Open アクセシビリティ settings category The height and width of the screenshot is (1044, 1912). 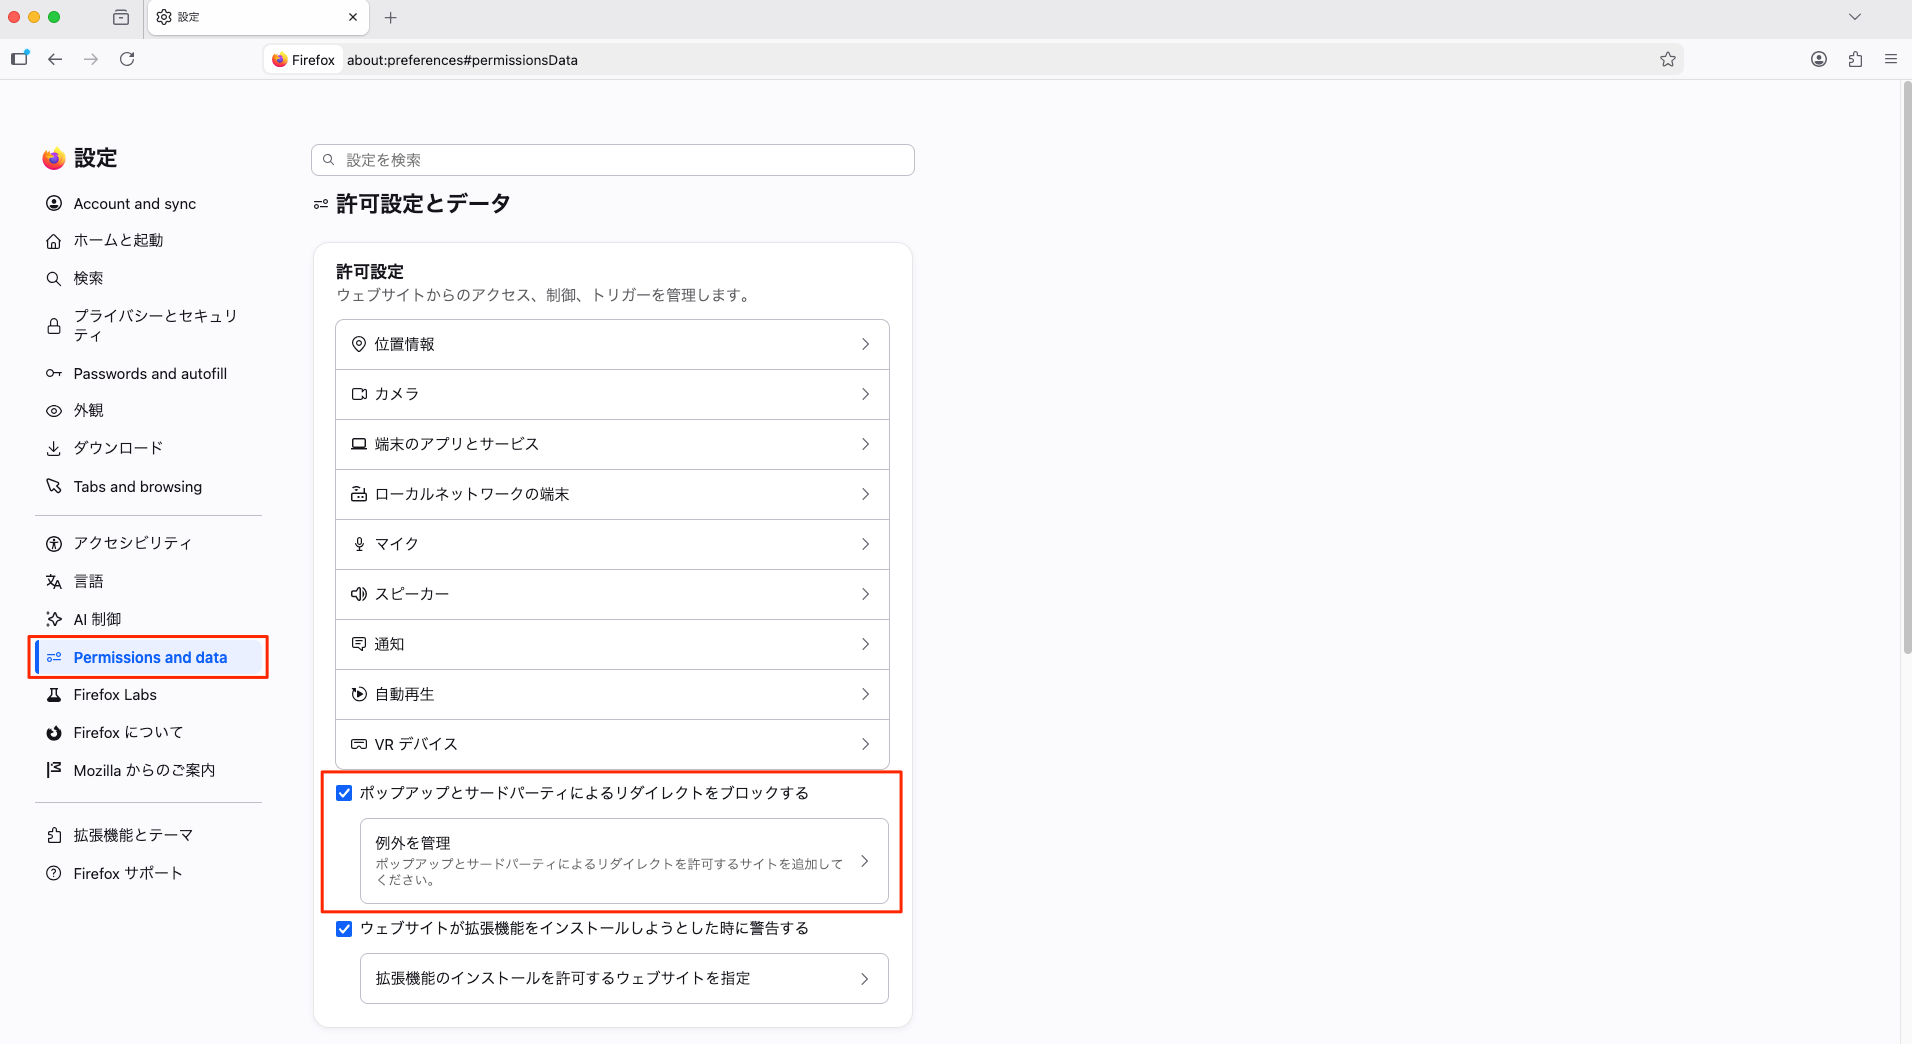pyautogui.click(x=148, y=543)
